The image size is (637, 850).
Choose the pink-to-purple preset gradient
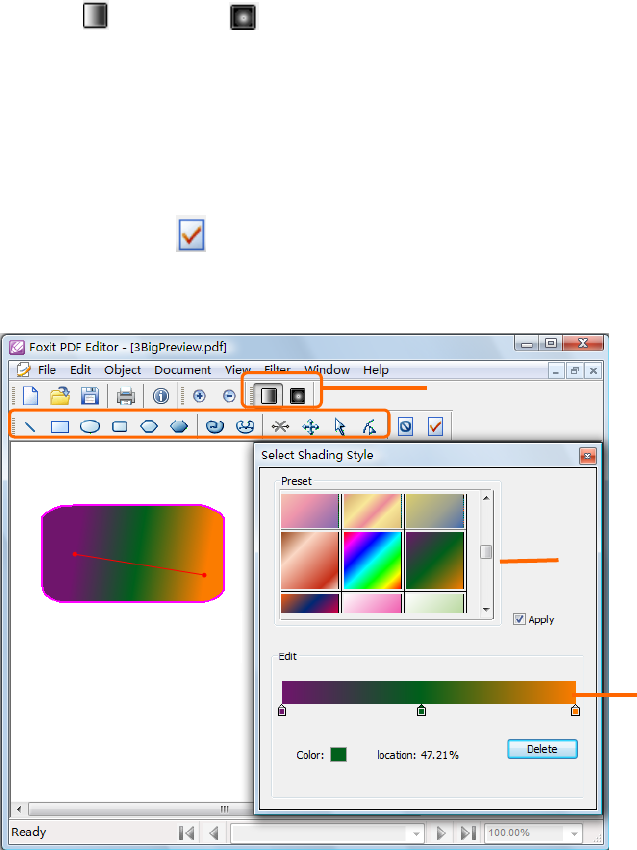point(310,511)
